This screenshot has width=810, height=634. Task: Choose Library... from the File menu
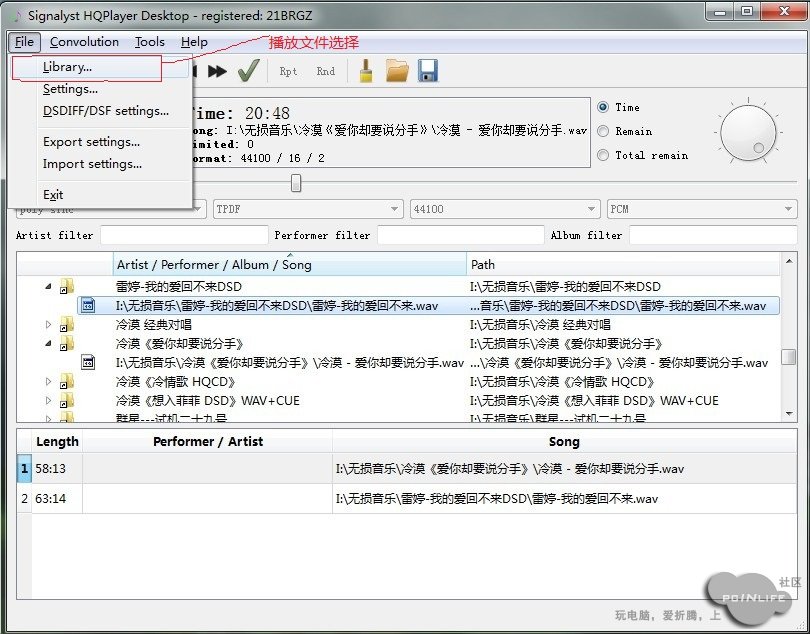tap(100, 67)
